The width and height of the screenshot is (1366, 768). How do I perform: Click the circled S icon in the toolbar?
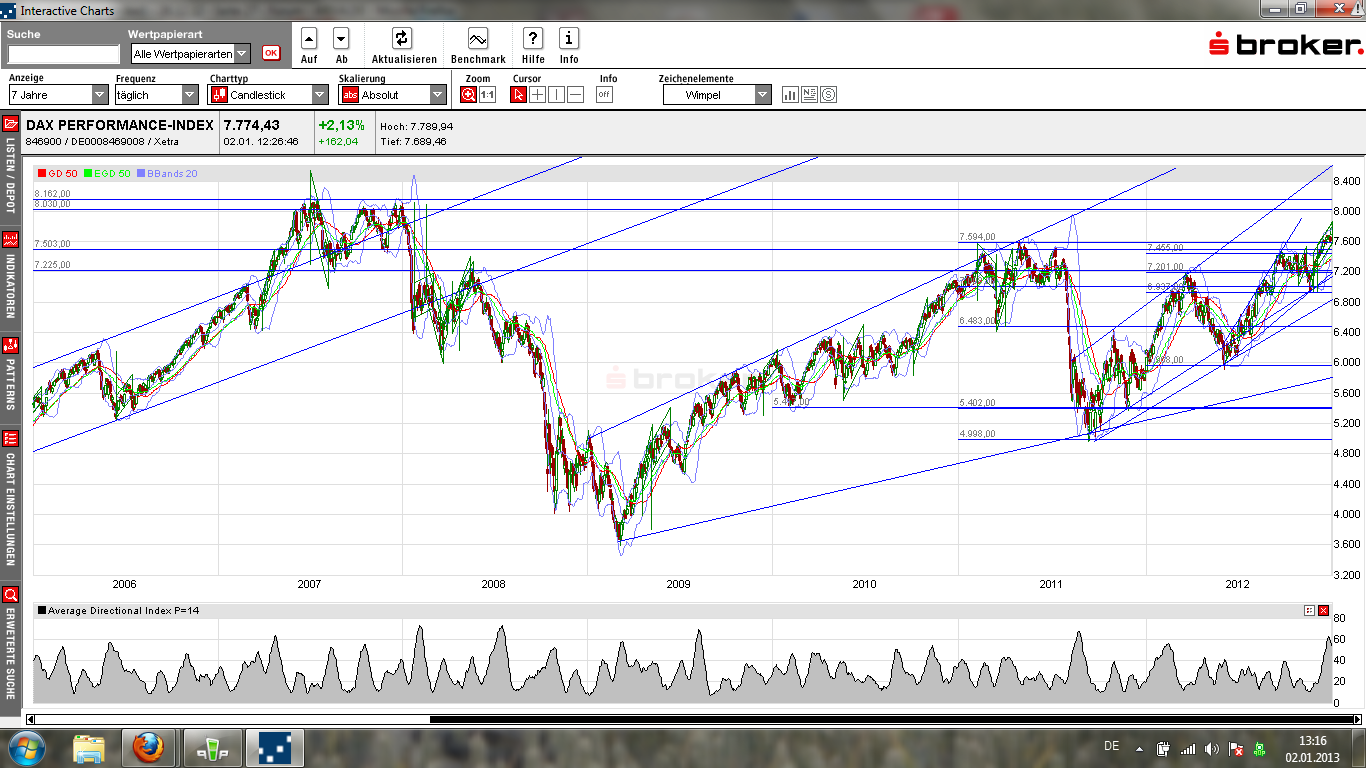pyautogui.click(x=828, y=94)
